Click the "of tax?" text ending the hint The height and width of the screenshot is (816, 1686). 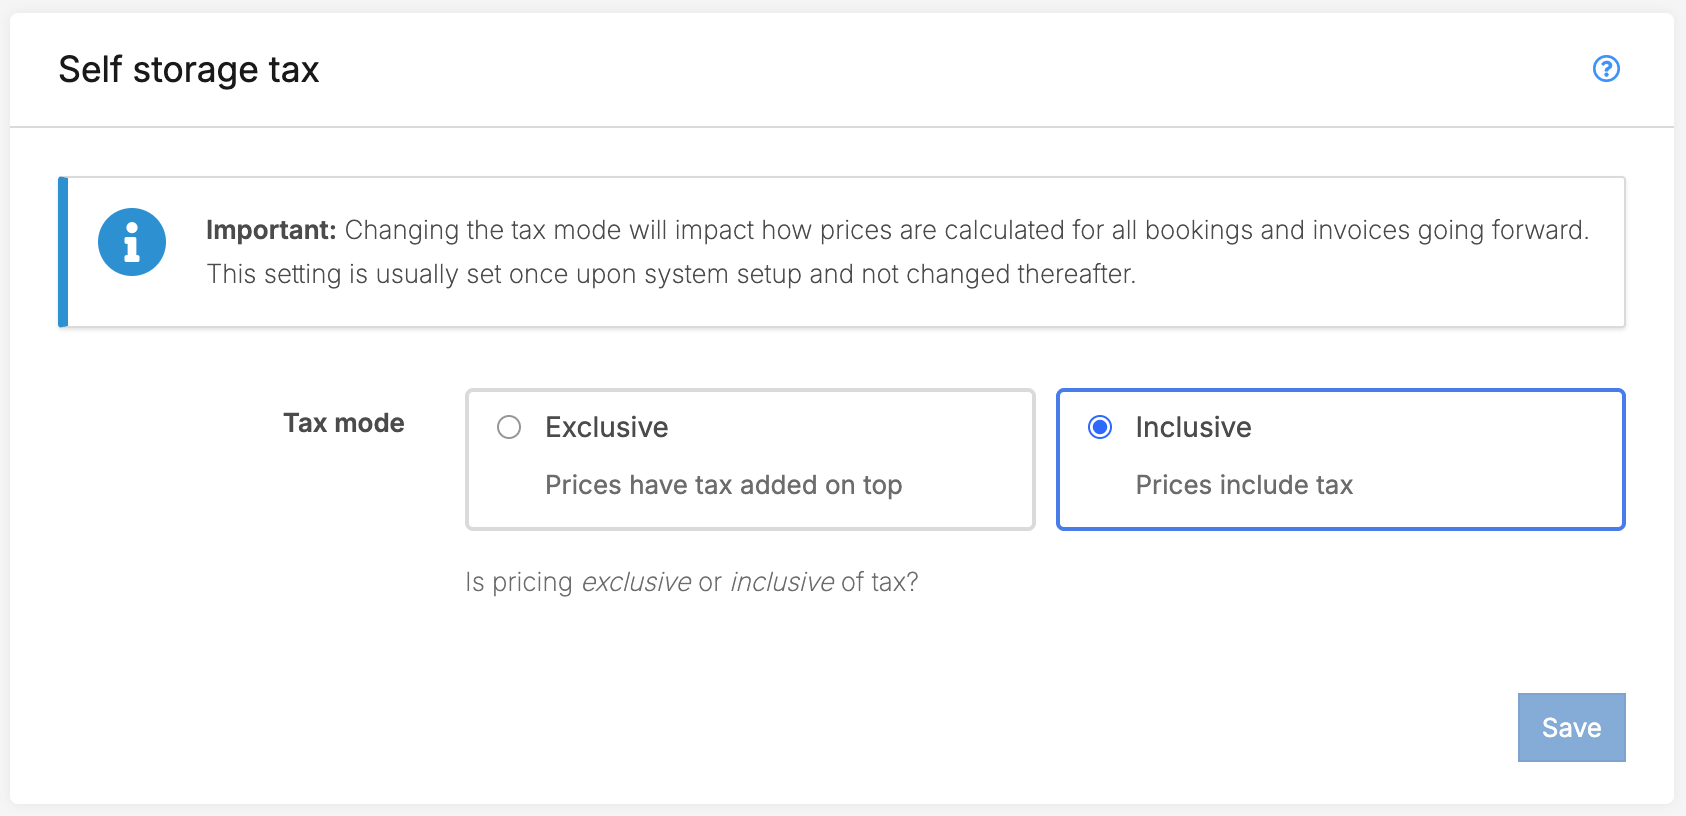pyautogui.click(x=879, y=582)
